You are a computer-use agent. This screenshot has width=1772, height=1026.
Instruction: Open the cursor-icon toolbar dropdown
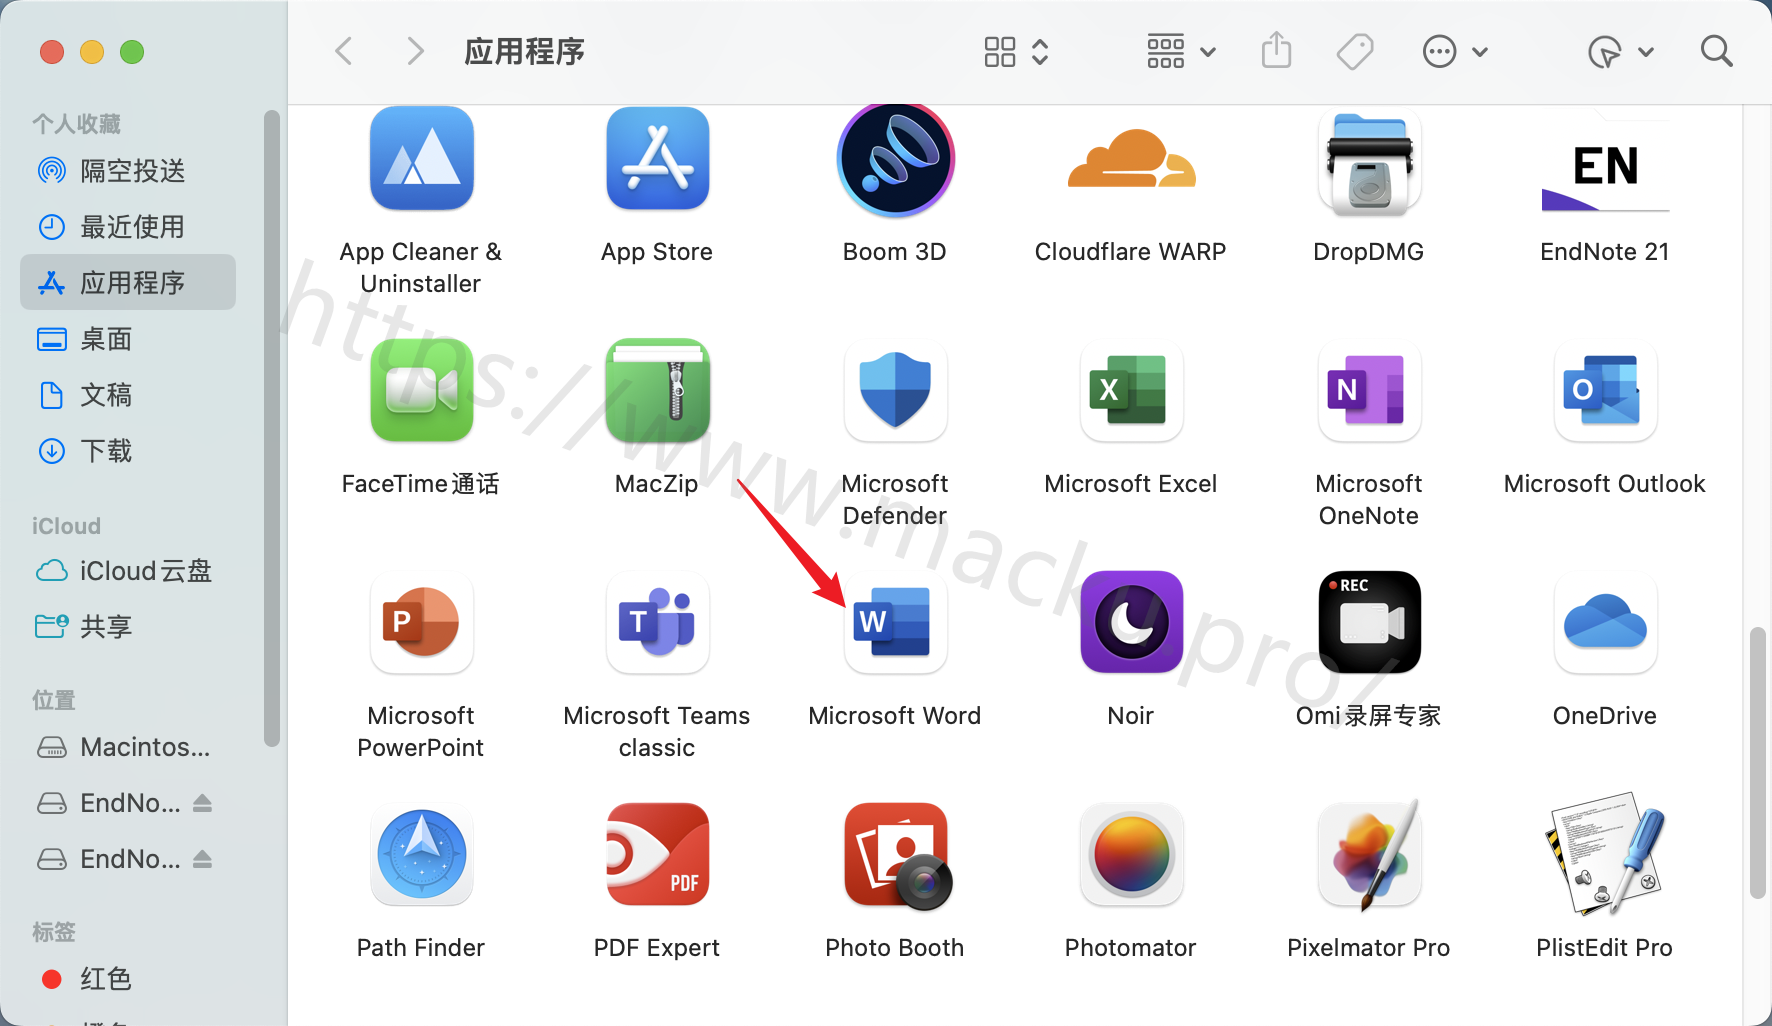tap(1621, 52)
